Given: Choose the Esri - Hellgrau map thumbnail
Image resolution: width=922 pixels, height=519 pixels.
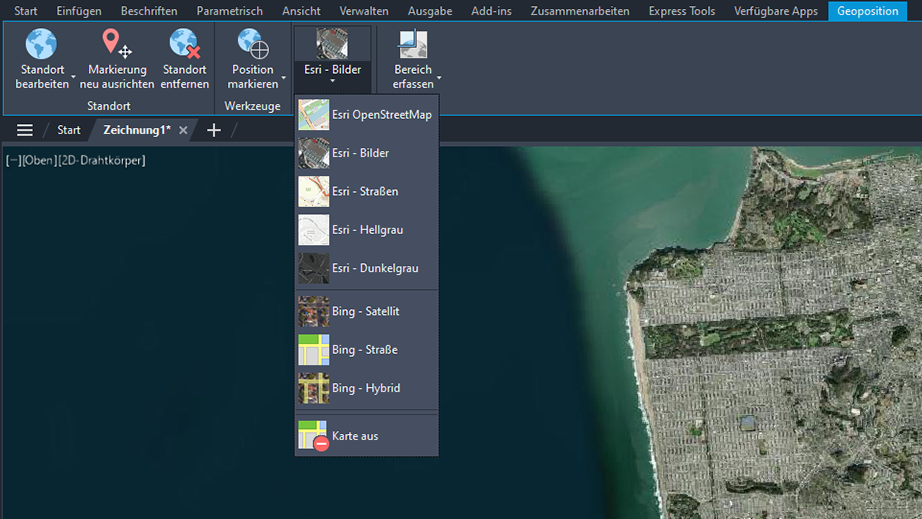Looking at the screenshot, I should 313,230.
